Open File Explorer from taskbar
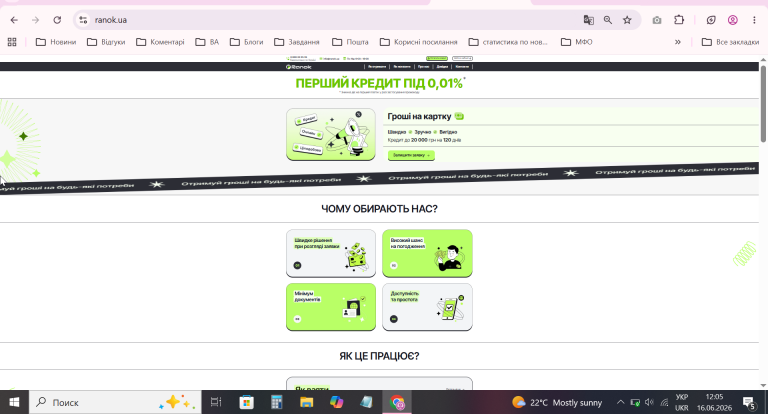Viewport: 768px width, 414px height. click(x=307, y=402)
